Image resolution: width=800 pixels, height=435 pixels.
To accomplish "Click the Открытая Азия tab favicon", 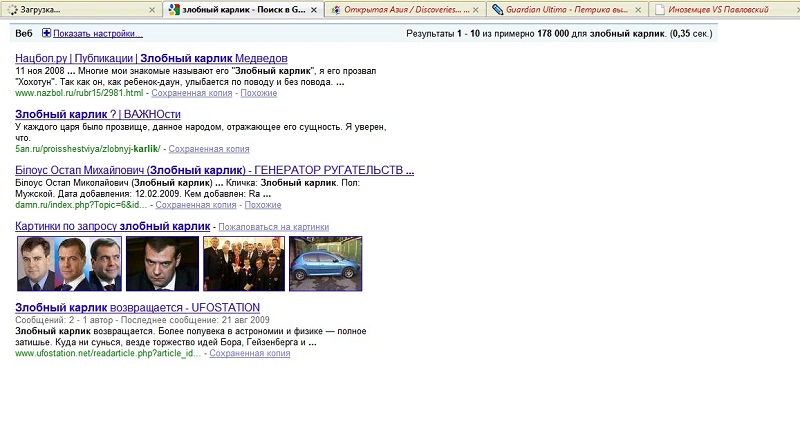I will click(x=336, y=10).
